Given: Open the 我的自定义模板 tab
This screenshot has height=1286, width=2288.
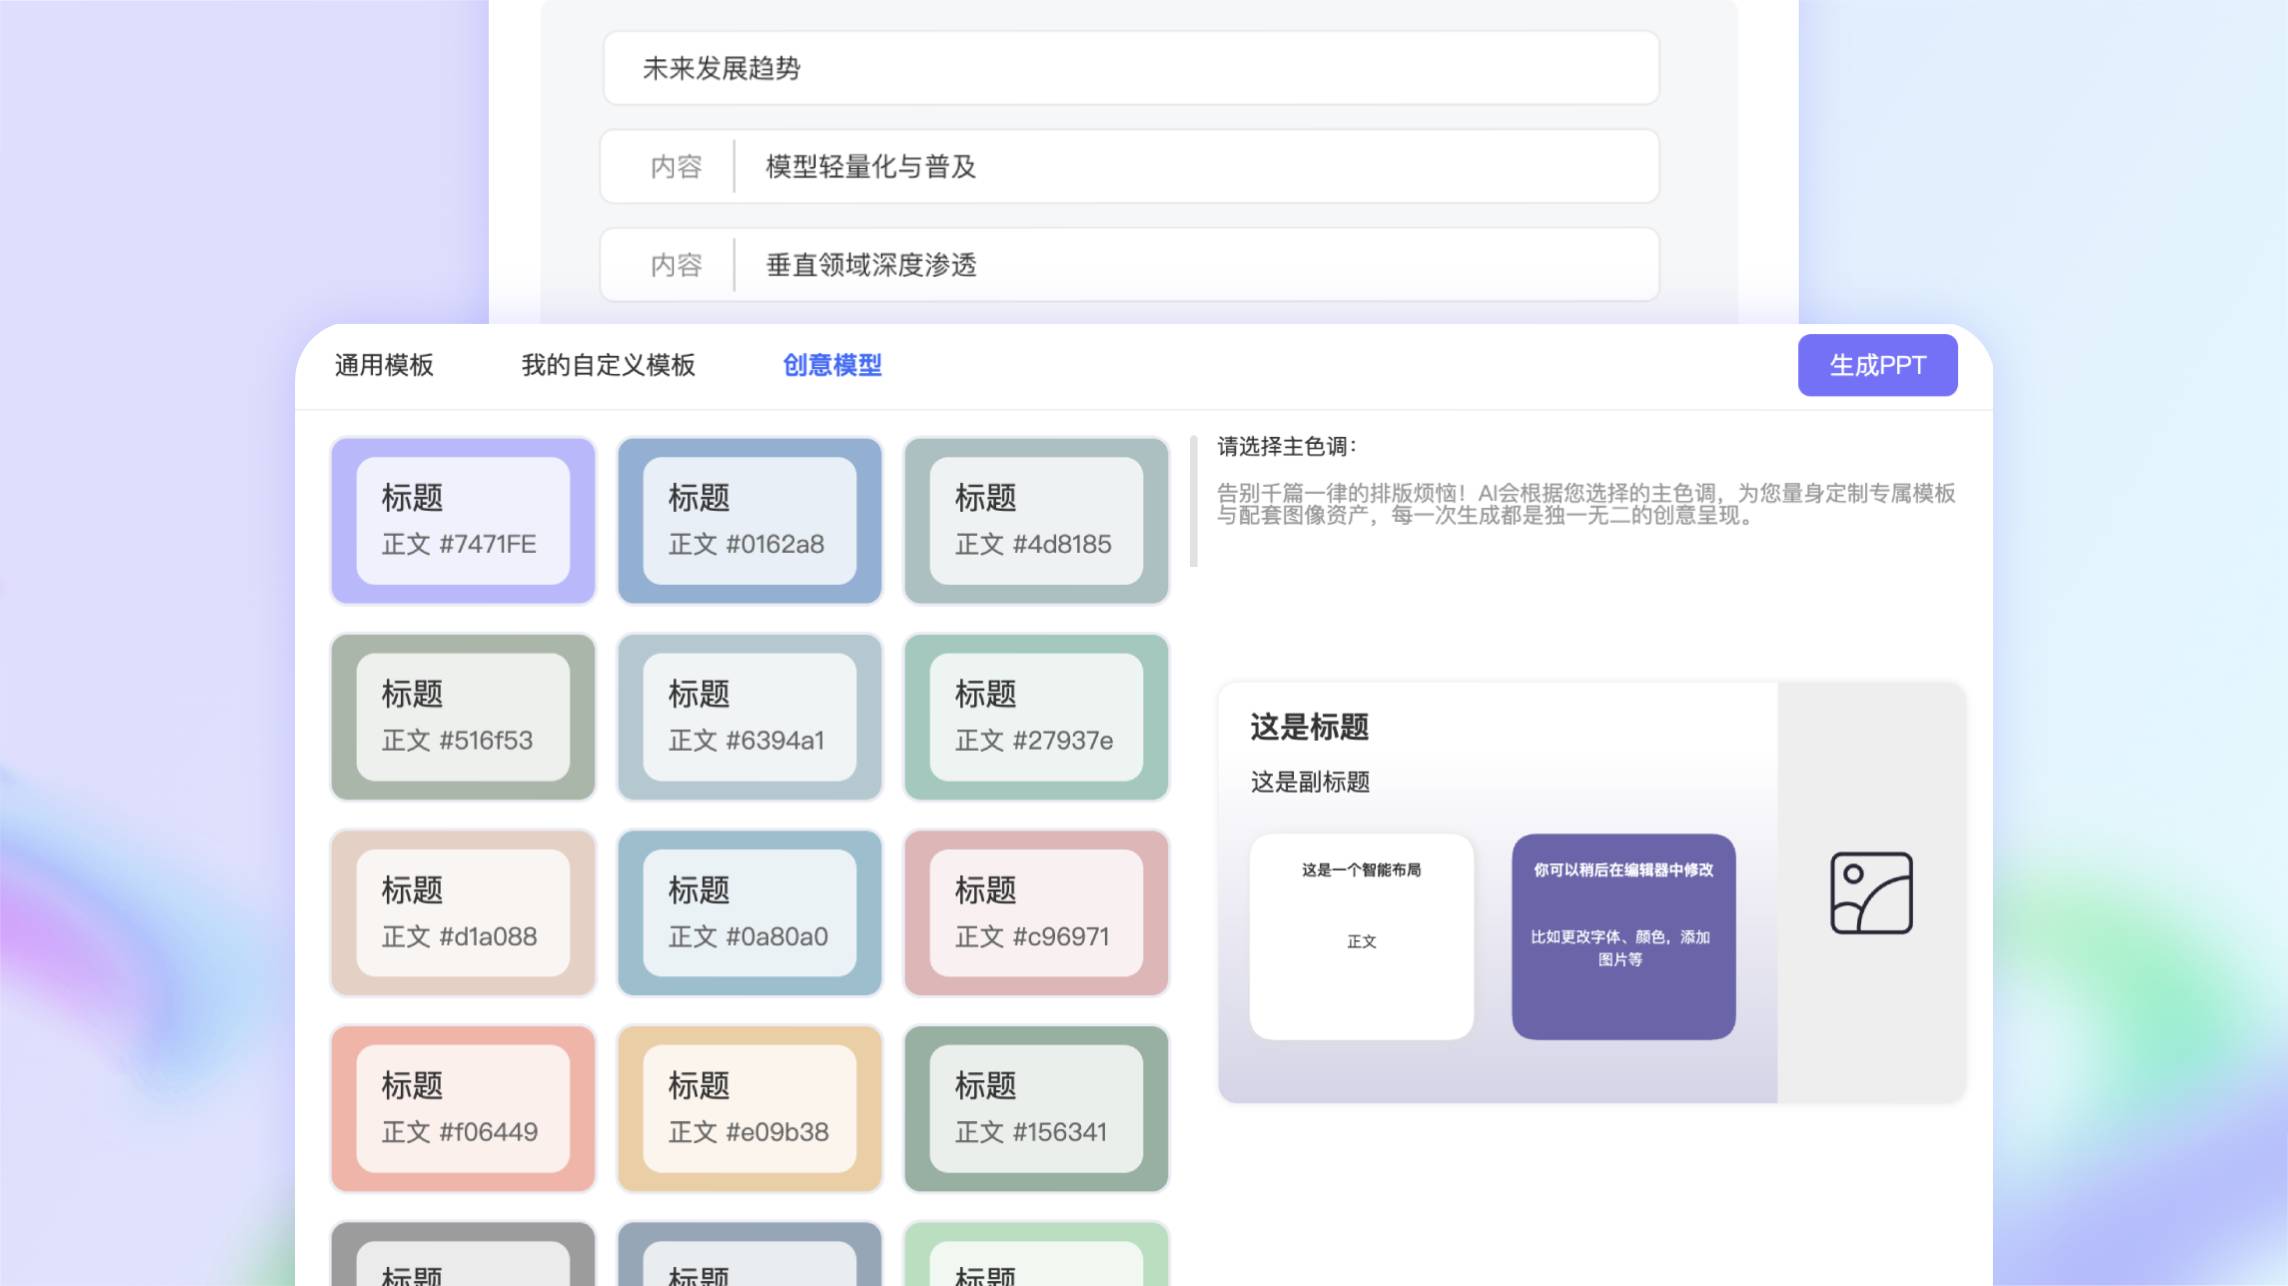Looking at the screenshot, I should (x=608, y=365).
